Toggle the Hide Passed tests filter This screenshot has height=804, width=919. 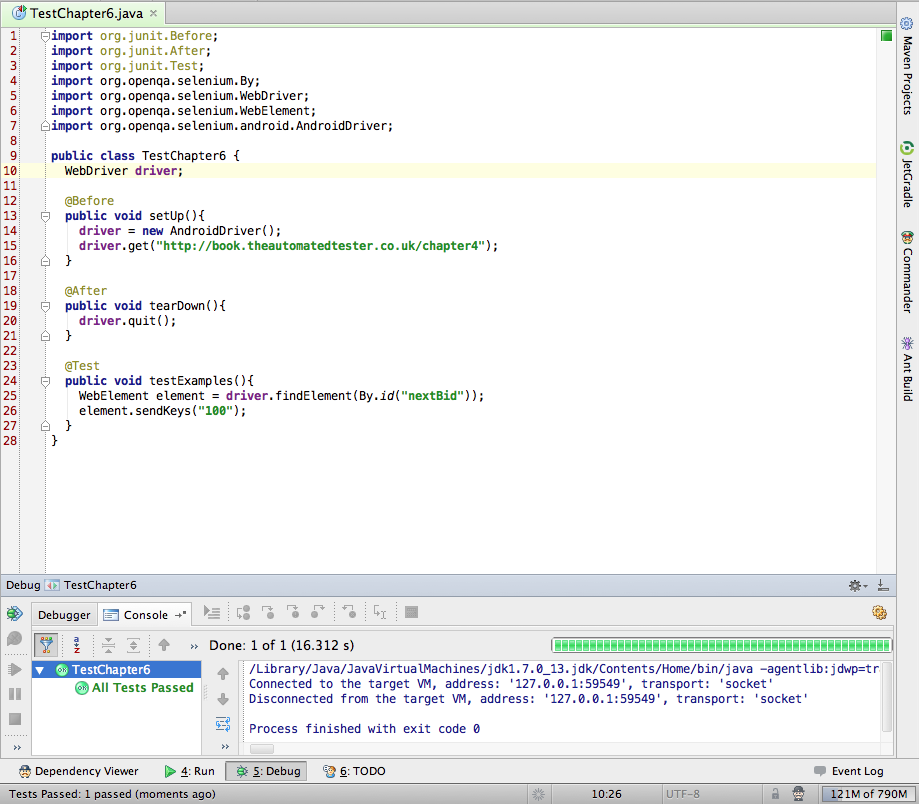coord(45,645)
